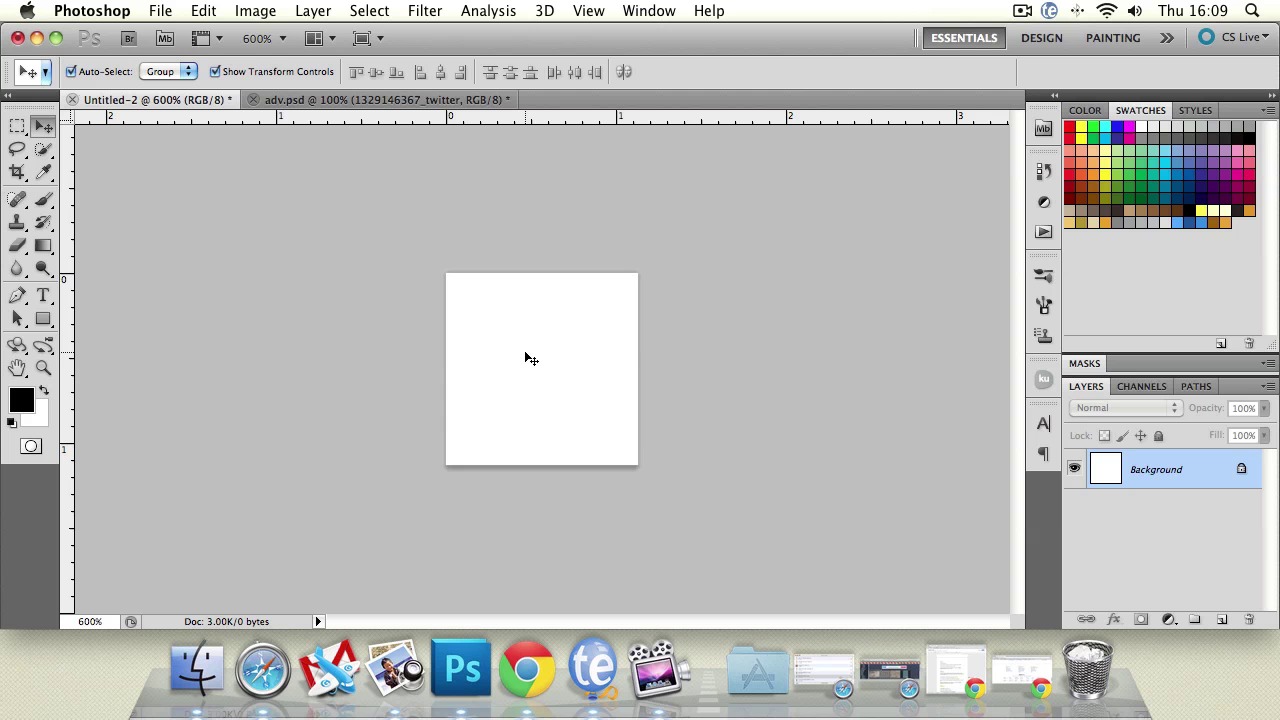Select the Pen tool
The height and width of the screenshot is (720, 1280).
click(17, 295)
